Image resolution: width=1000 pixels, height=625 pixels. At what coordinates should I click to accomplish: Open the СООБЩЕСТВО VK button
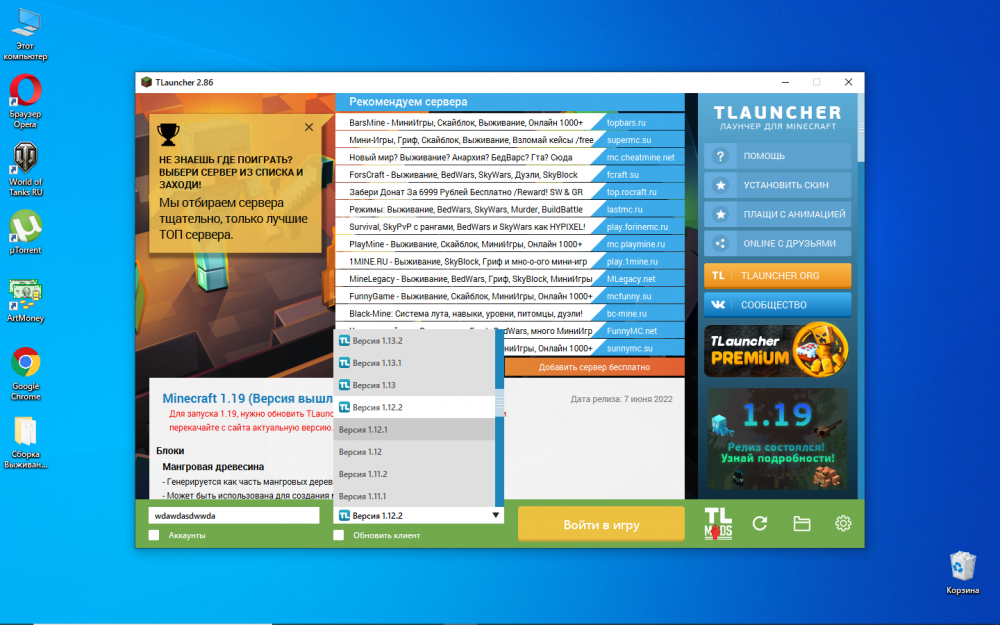(x=777, y=305)
